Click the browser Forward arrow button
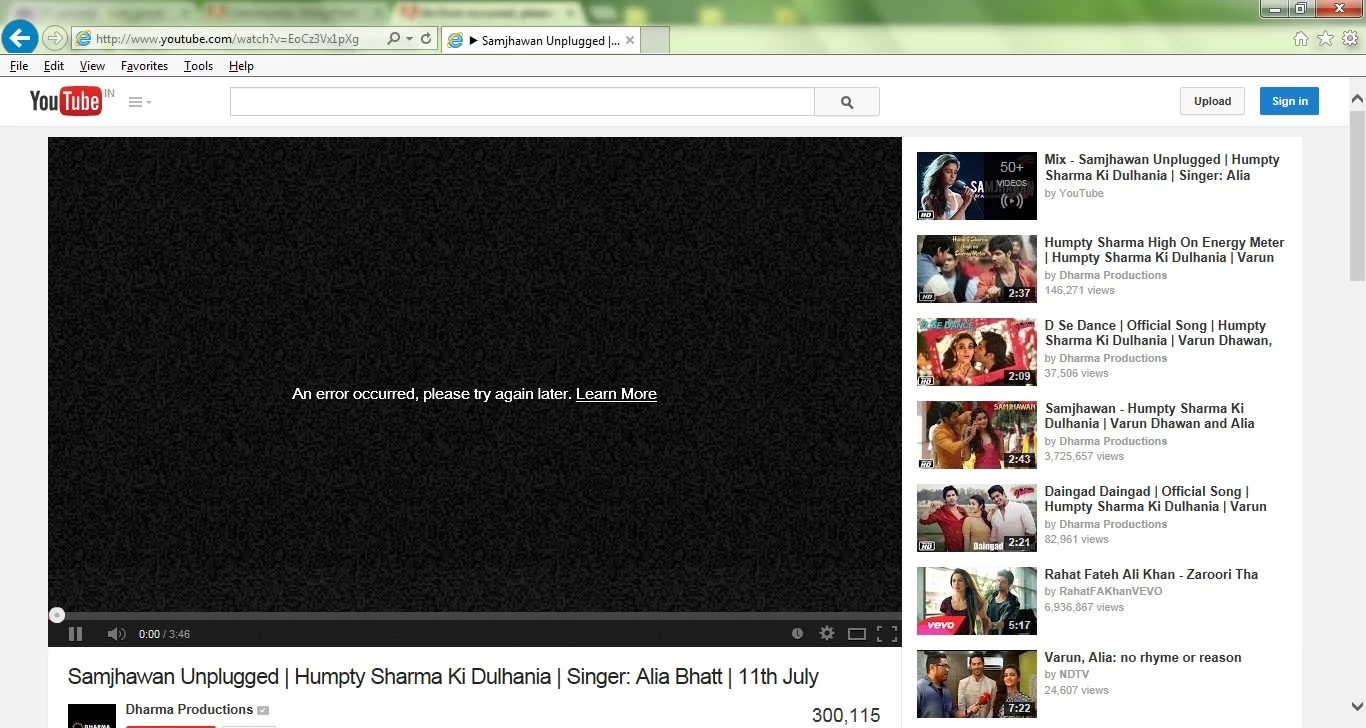 [x=55, y=39]
